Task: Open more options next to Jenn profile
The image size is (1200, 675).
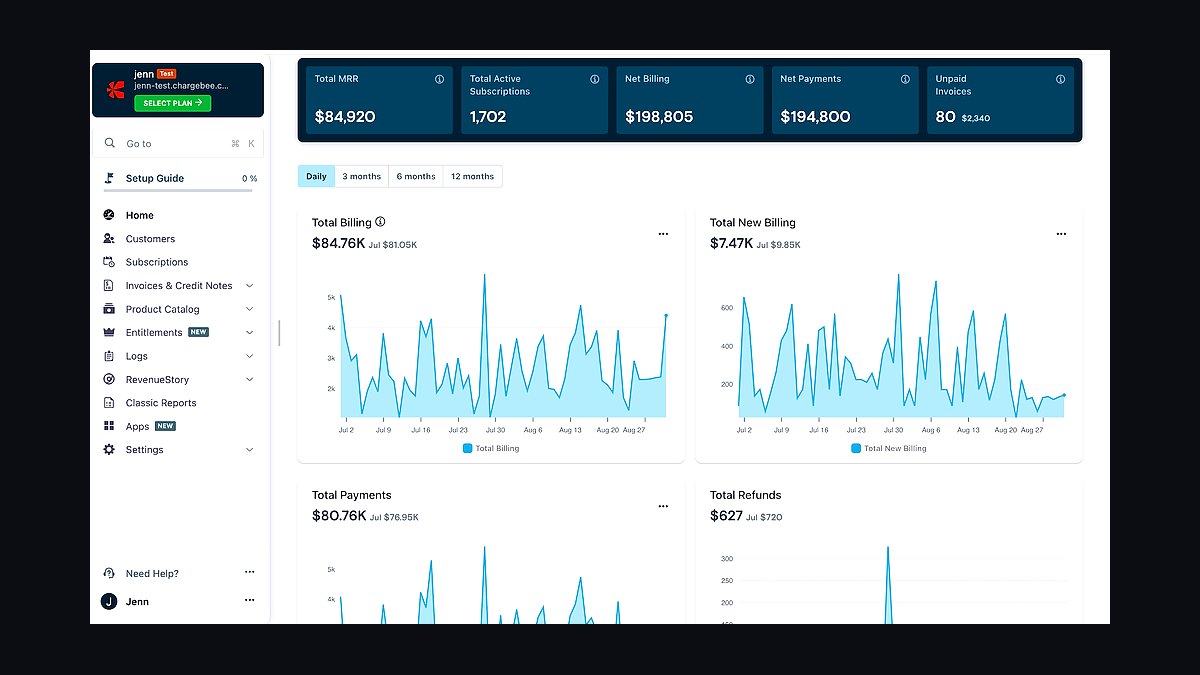Action: (250, 600)
